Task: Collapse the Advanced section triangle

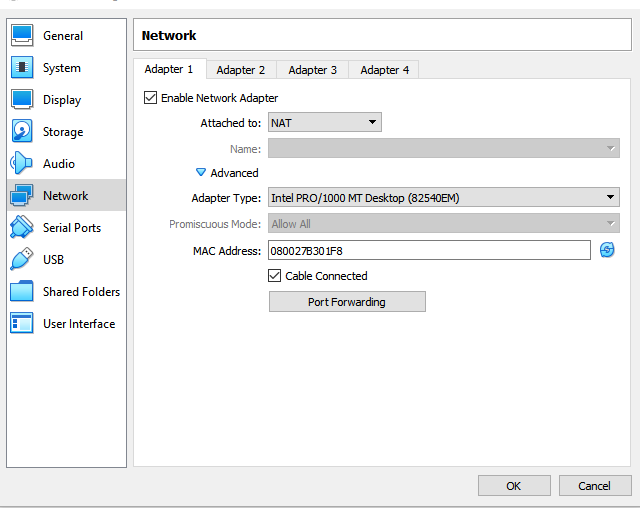Action: (201, 173)
